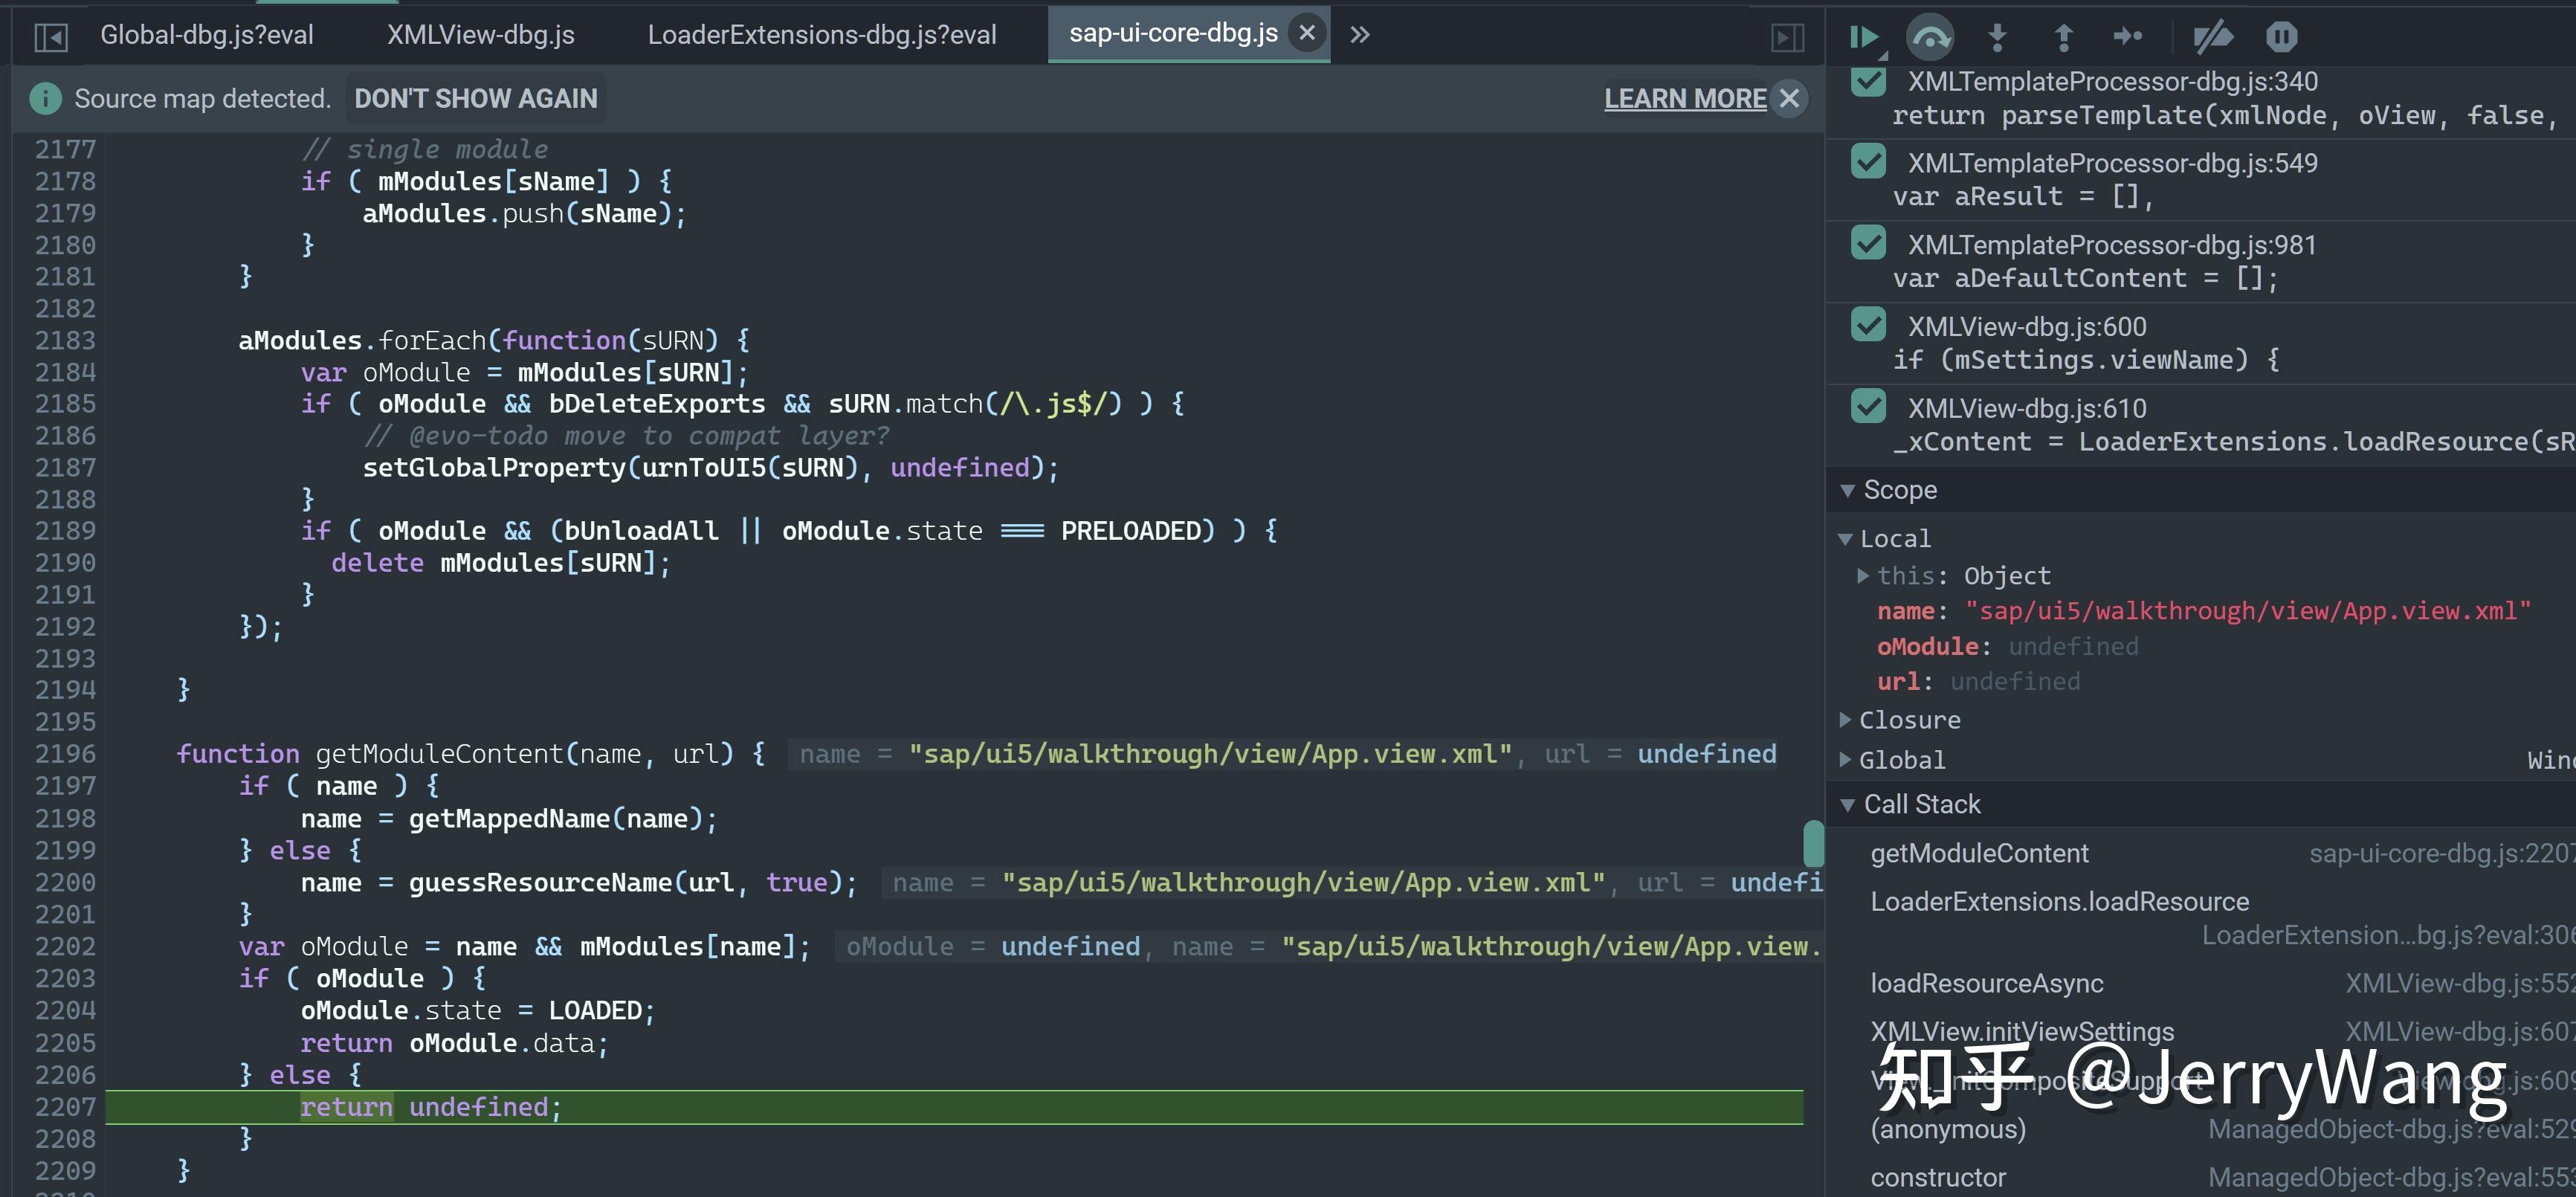This screenshot has height=1197, width=2576.
Task: Select the Step over next function call icon
Action: tap(1930, 36)
